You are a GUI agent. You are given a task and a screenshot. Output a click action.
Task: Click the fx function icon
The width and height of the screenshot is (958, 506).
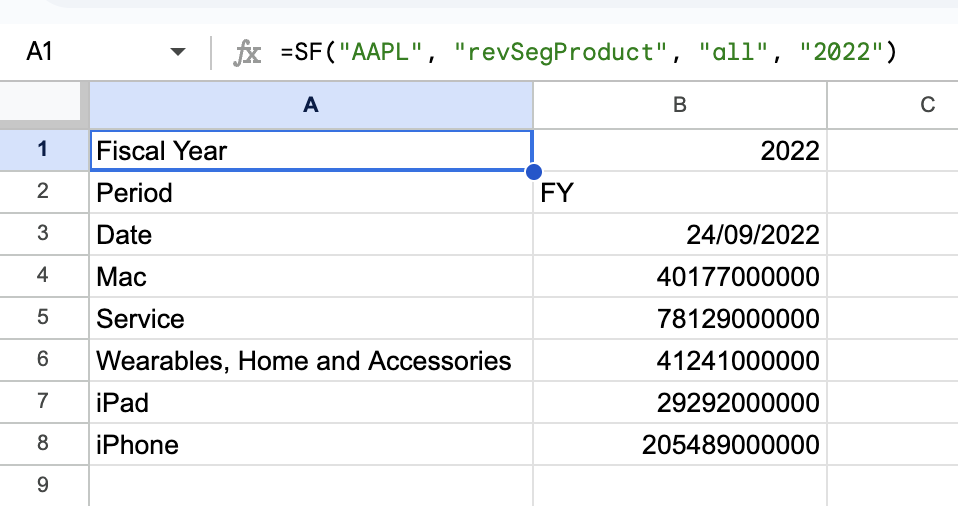247,53
